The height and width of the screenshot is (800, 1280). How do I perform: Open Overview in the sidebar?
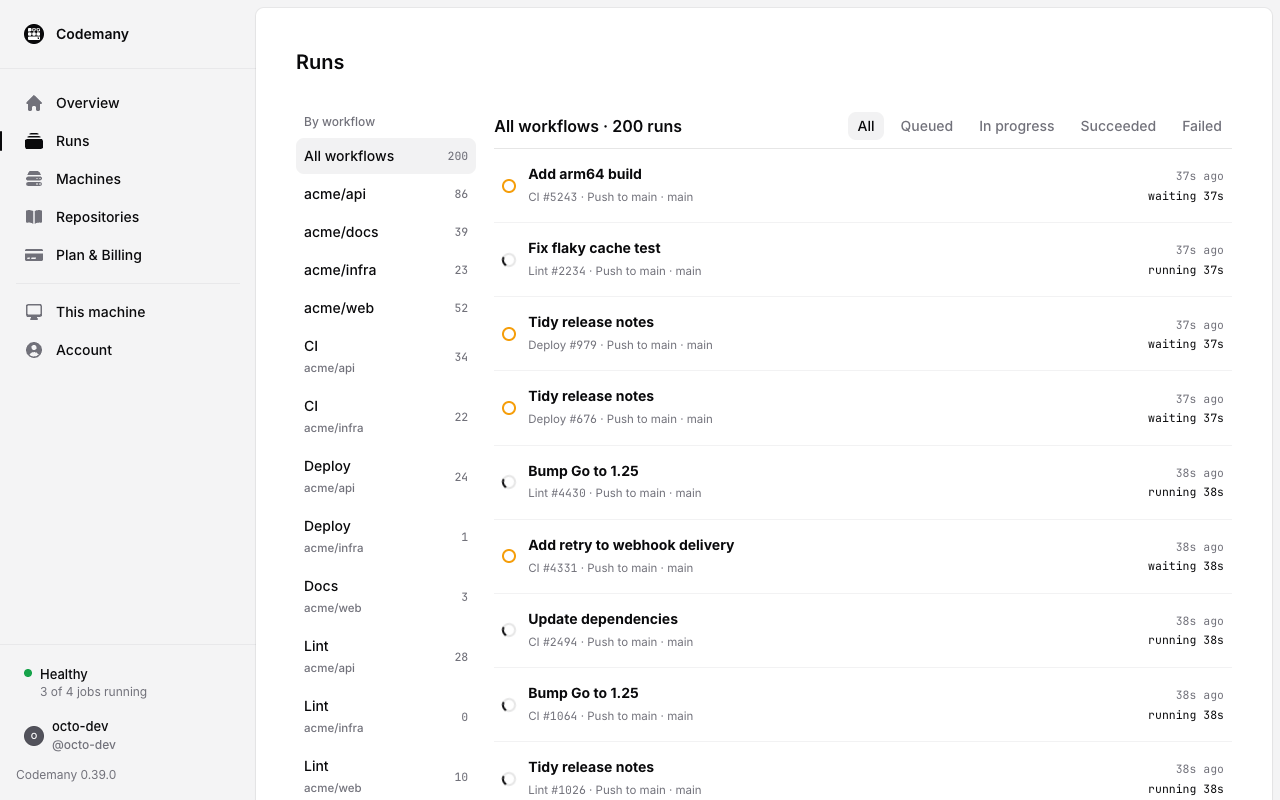tap(128, 103)
